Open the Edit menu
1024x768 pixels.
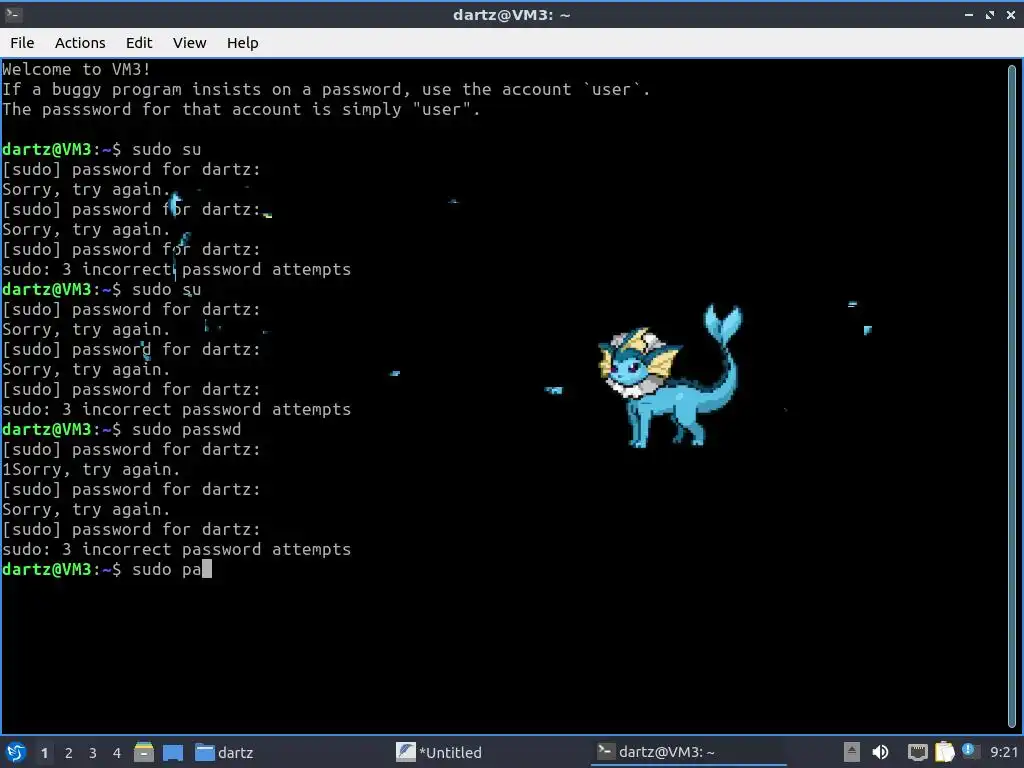(138, 42)
